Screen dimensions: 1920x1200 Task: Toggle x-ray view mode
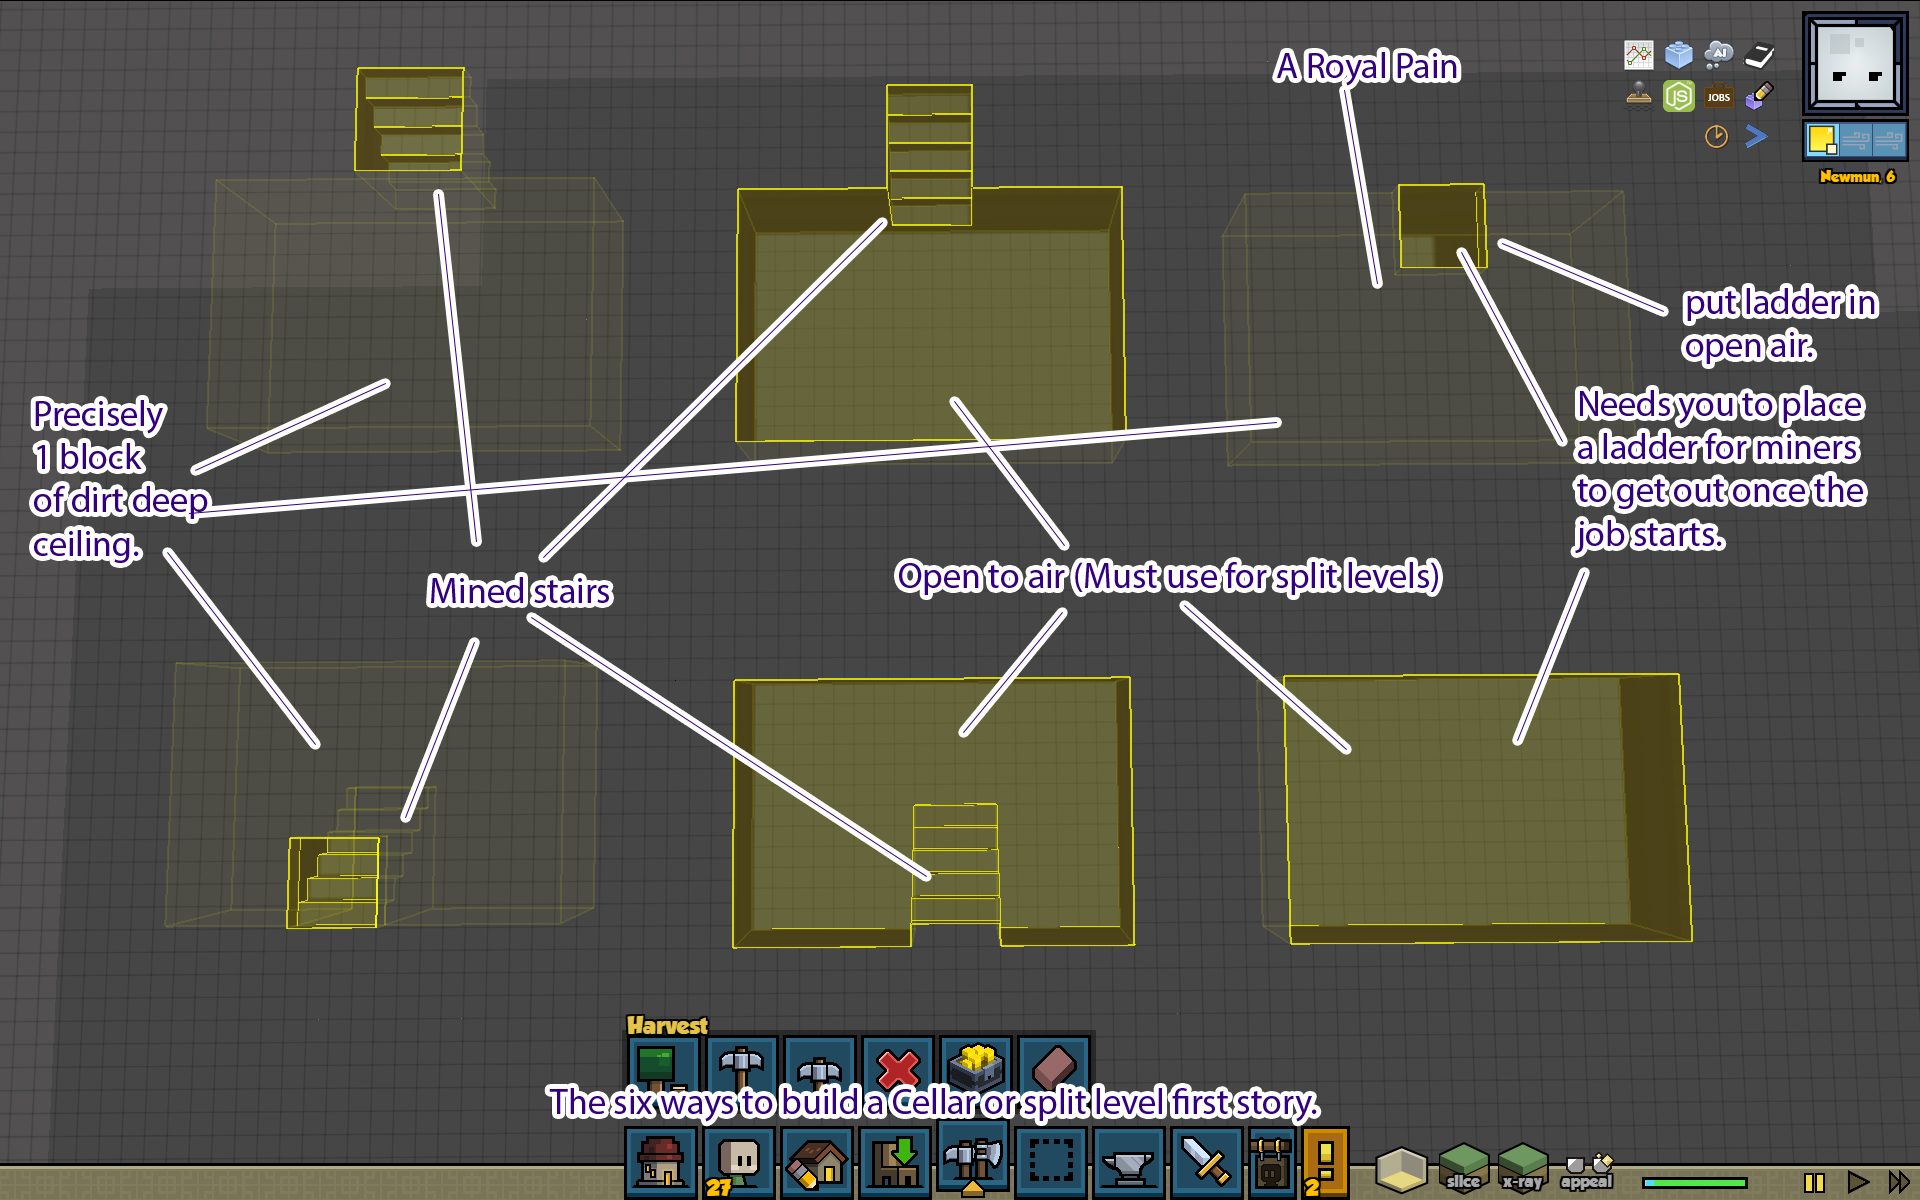(1522, 1166)
